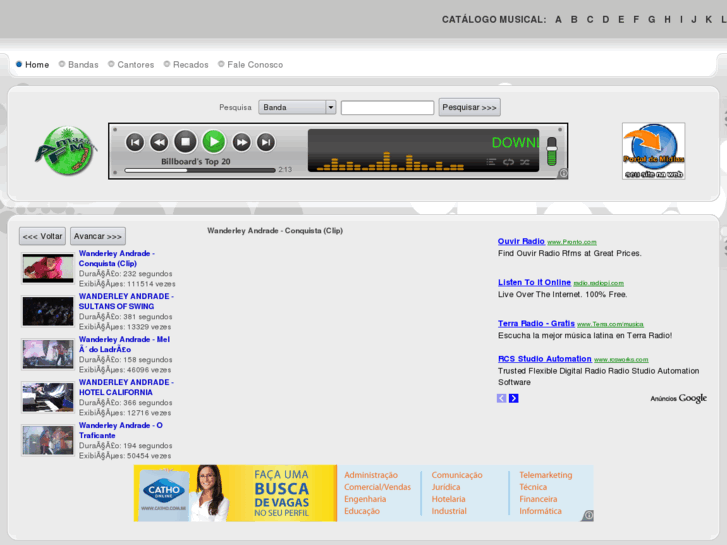Stop the radio player
The image size is (727, 545).
click(x=185, y=141)
